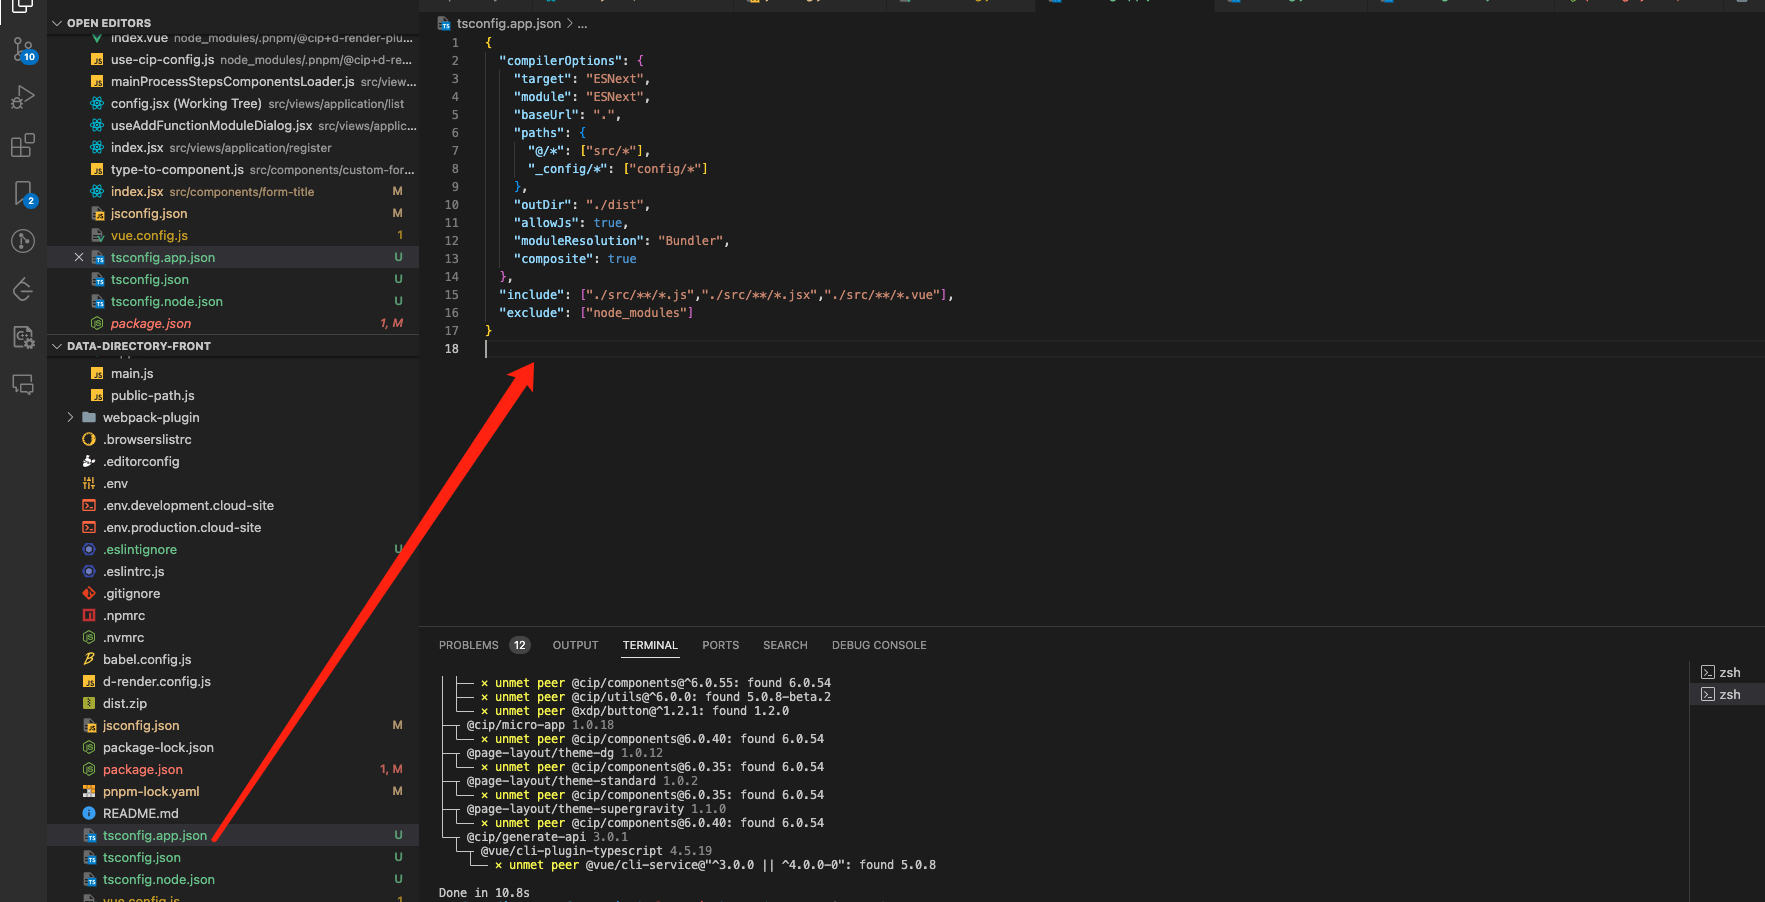Open useAddFunctionModuleDialog.jsx editor entry
Image resolution: width=1765 pixels, height=902 pixels.
click(233, 125)
